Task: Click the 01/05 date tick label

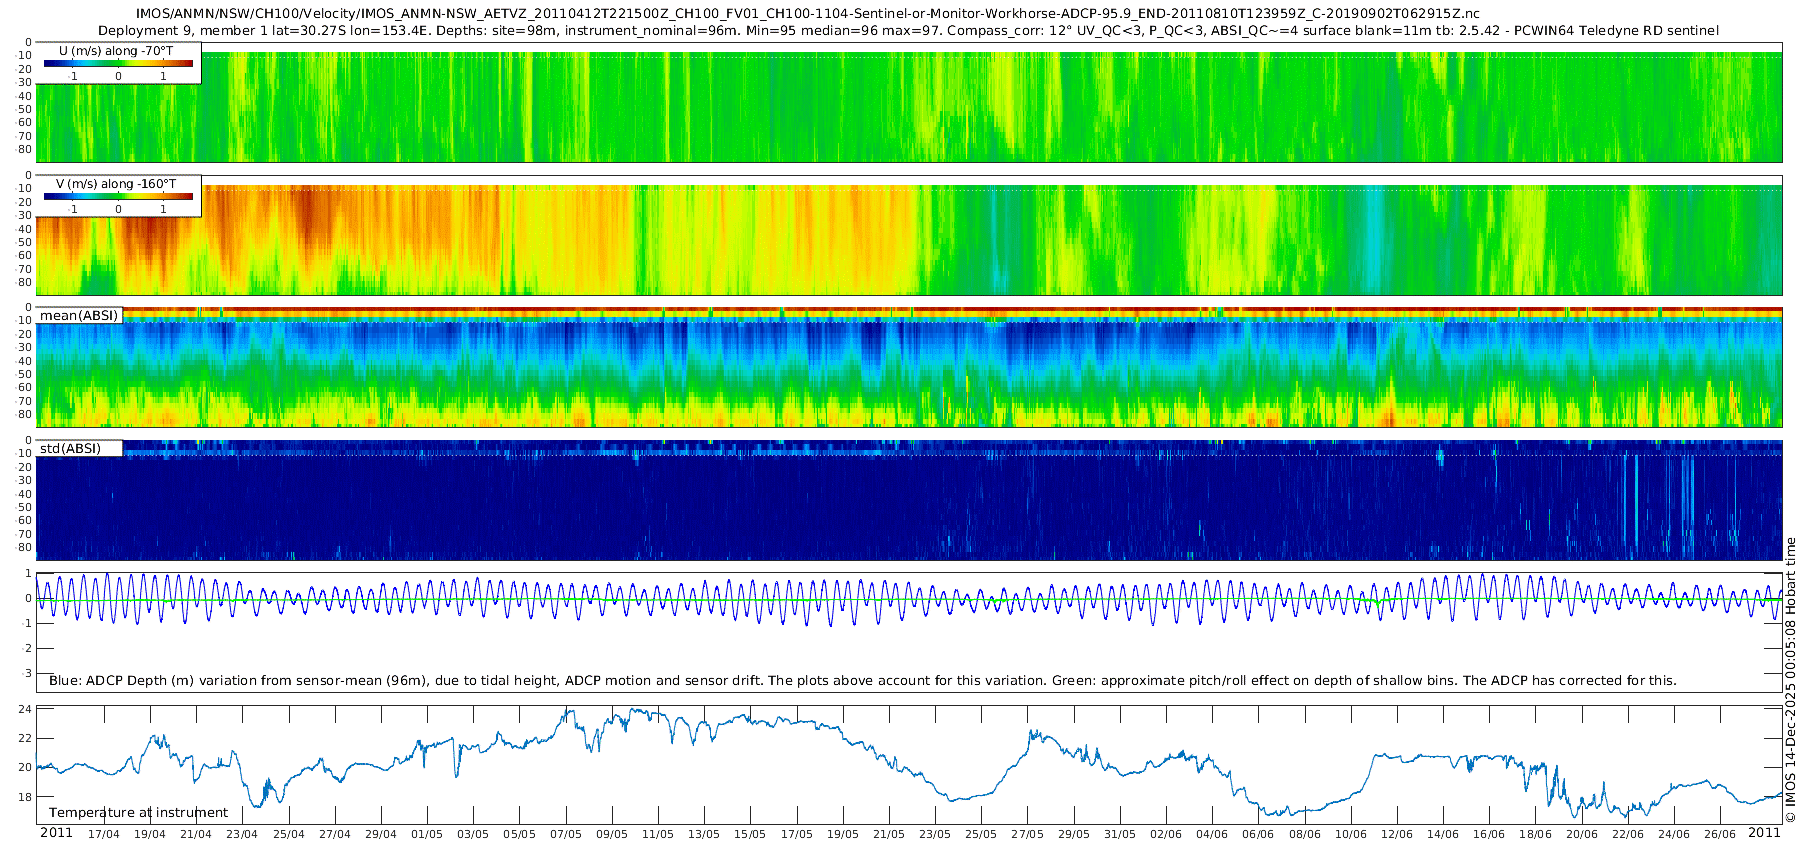Action: coord(426,834)
